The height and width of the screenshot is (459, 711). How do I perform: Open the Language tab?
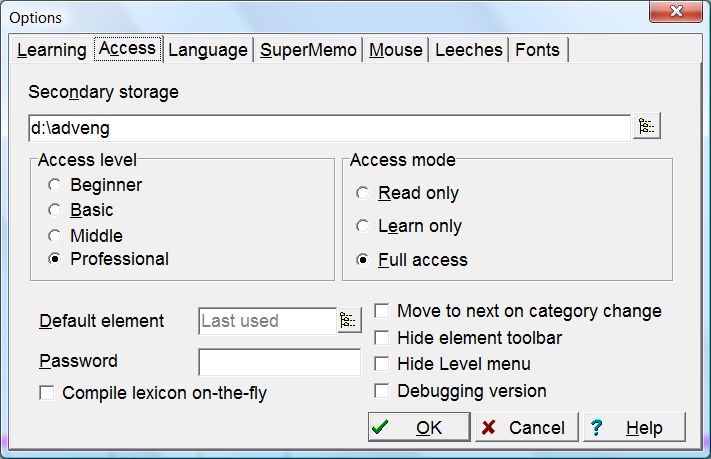tap(207, 50)
